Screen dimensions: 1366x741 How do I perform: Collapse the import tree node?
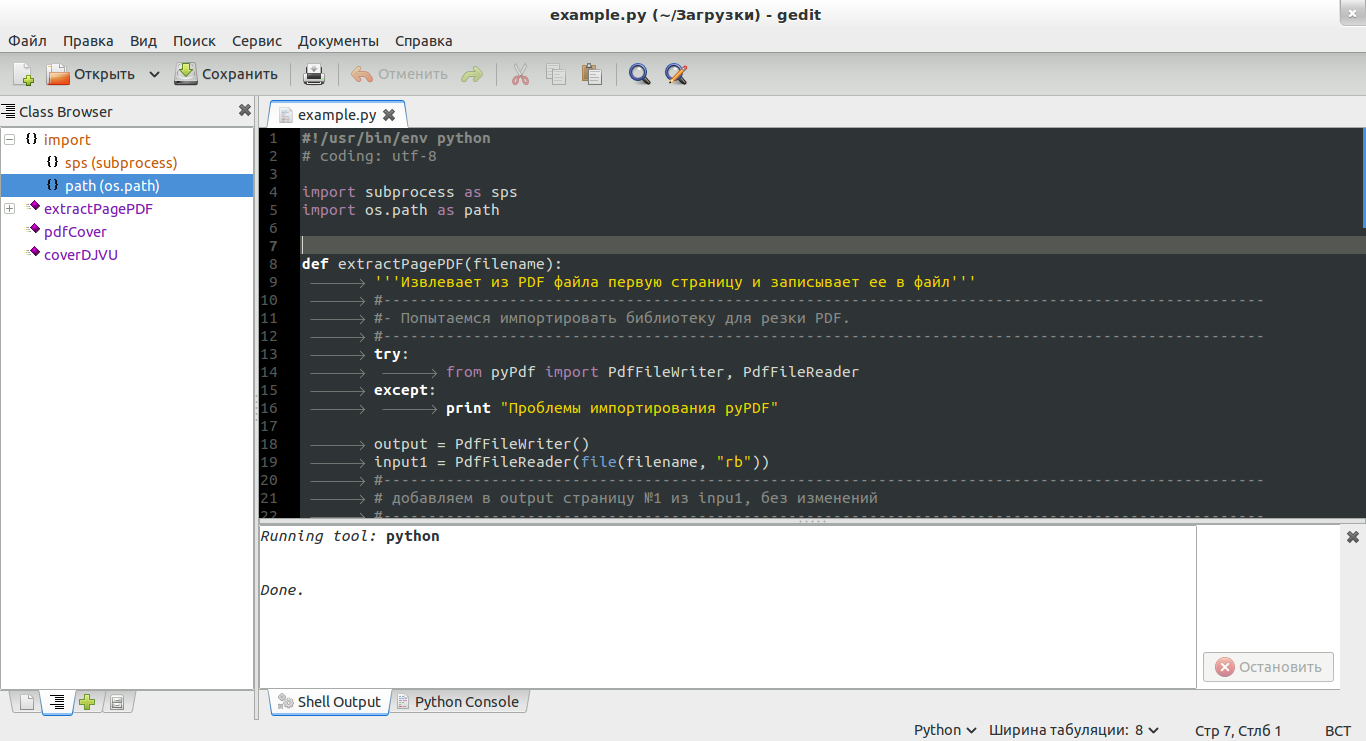[x=10, y=140]
